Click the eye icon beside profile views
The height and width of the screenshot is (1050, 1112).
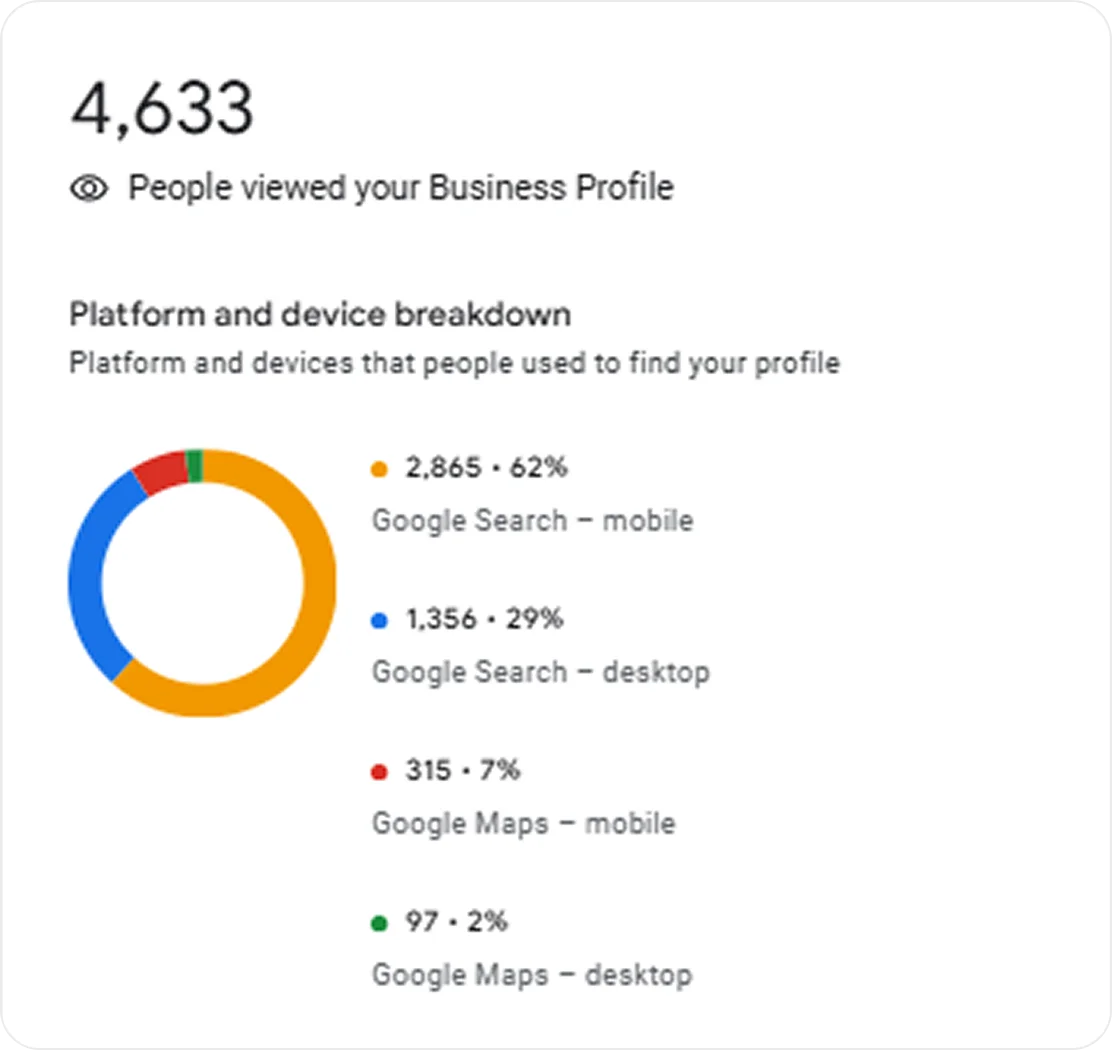pos(89,188)
